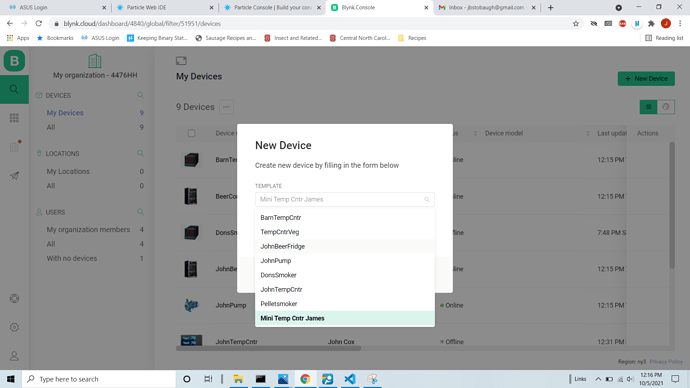Screen dimensions: 690x388
Task: Click the horizontal scrollbar under the devices table
Action: click(x=268, y=348)
